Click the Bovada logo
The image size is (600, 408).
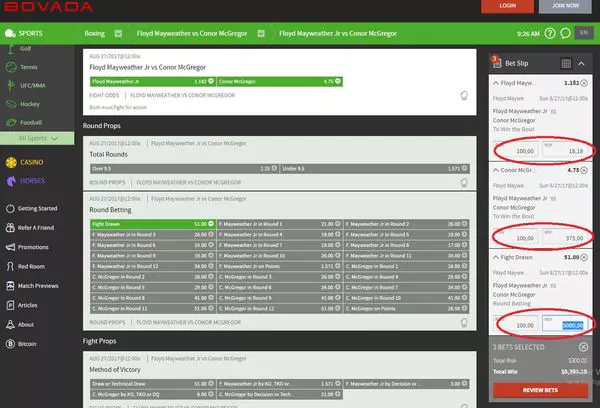pyautogui.click(x=48, y=6)
